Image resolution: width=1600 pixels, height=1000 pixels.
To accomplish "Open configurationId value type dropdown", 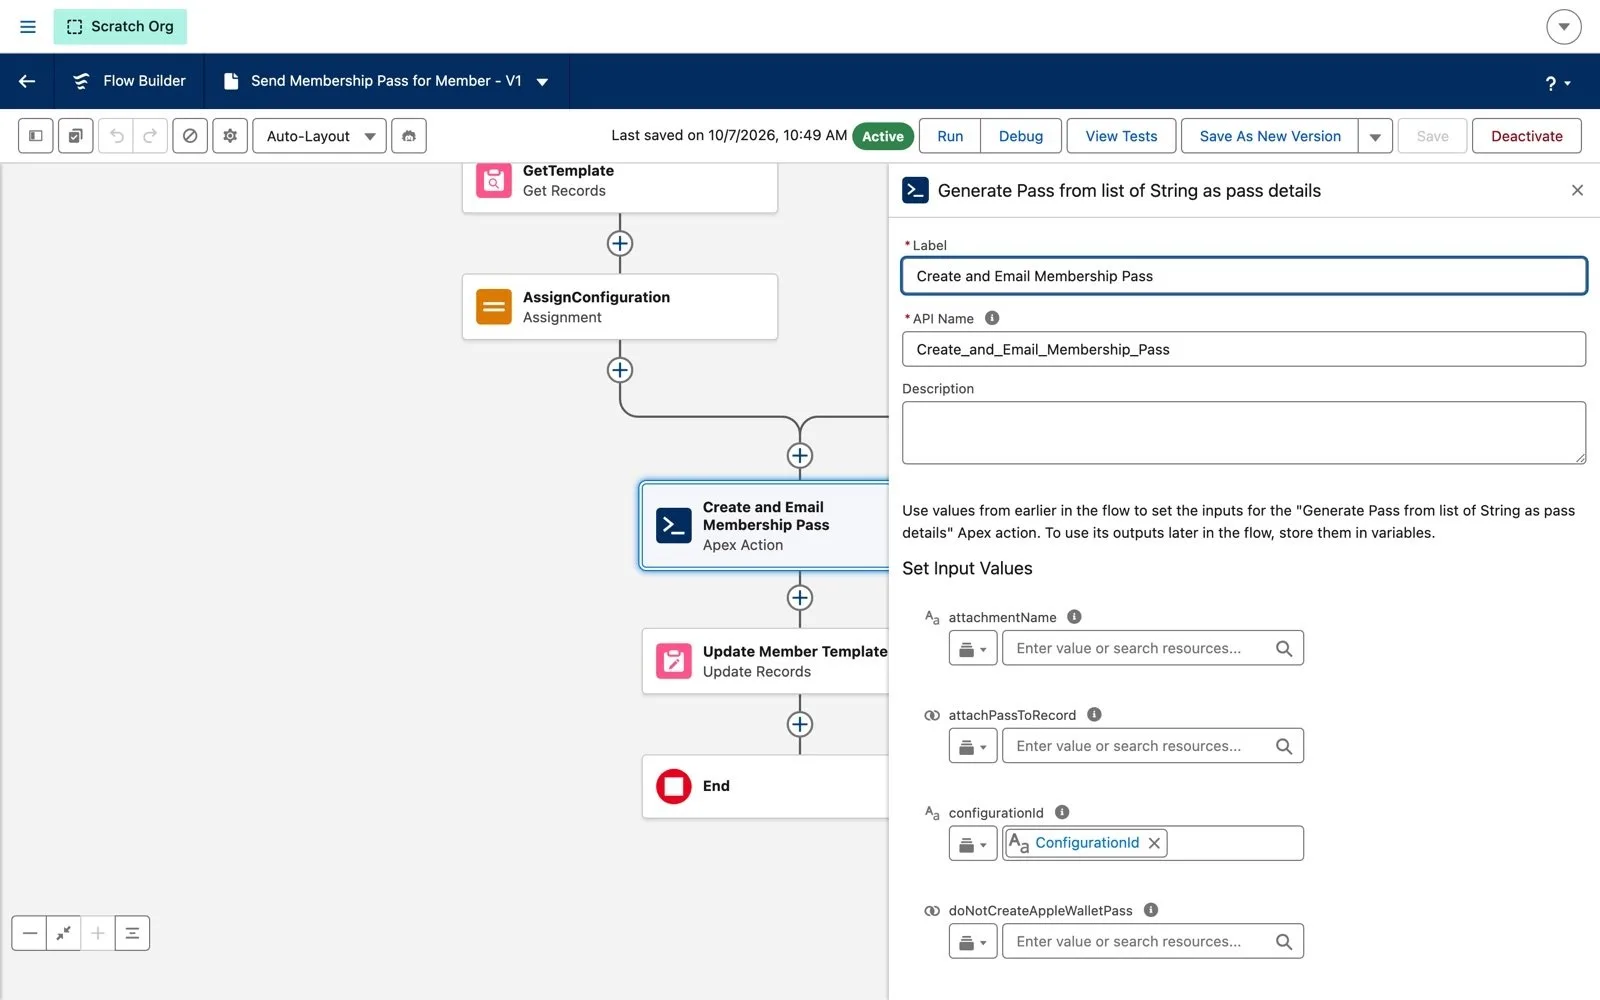I will (973, 843).
